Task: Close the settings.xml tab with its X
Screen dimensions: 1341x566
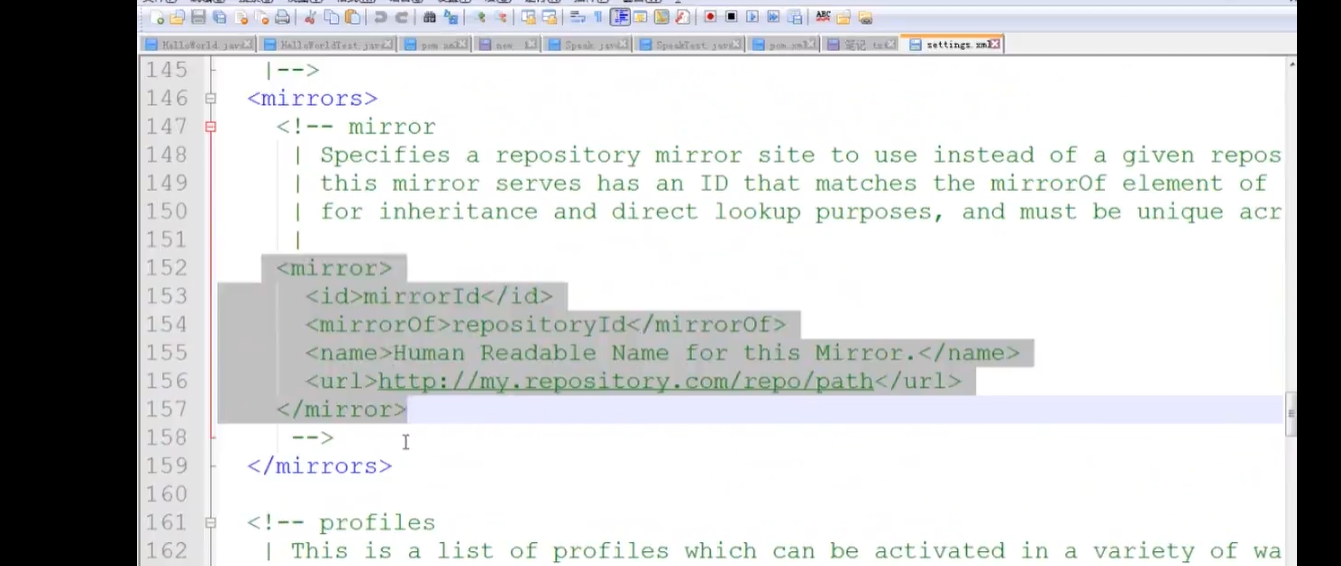Action: 994,45
